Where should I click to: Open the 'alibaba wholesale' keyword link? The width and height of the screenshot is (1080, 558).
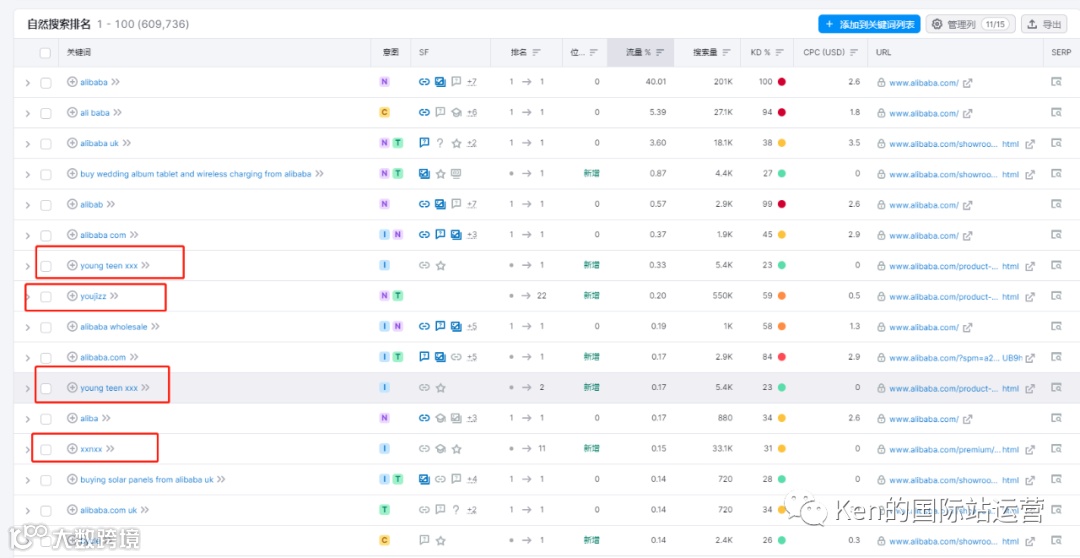[x=114, y=327]
